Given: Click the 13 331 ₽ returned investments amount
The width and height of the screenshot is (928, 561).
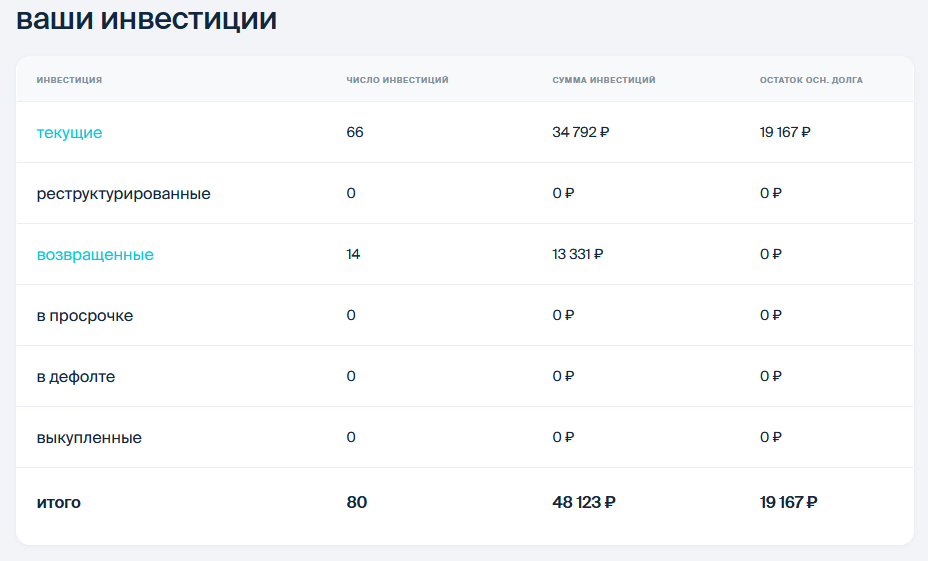Looking at the screenshot, I should tap(578, 255).
